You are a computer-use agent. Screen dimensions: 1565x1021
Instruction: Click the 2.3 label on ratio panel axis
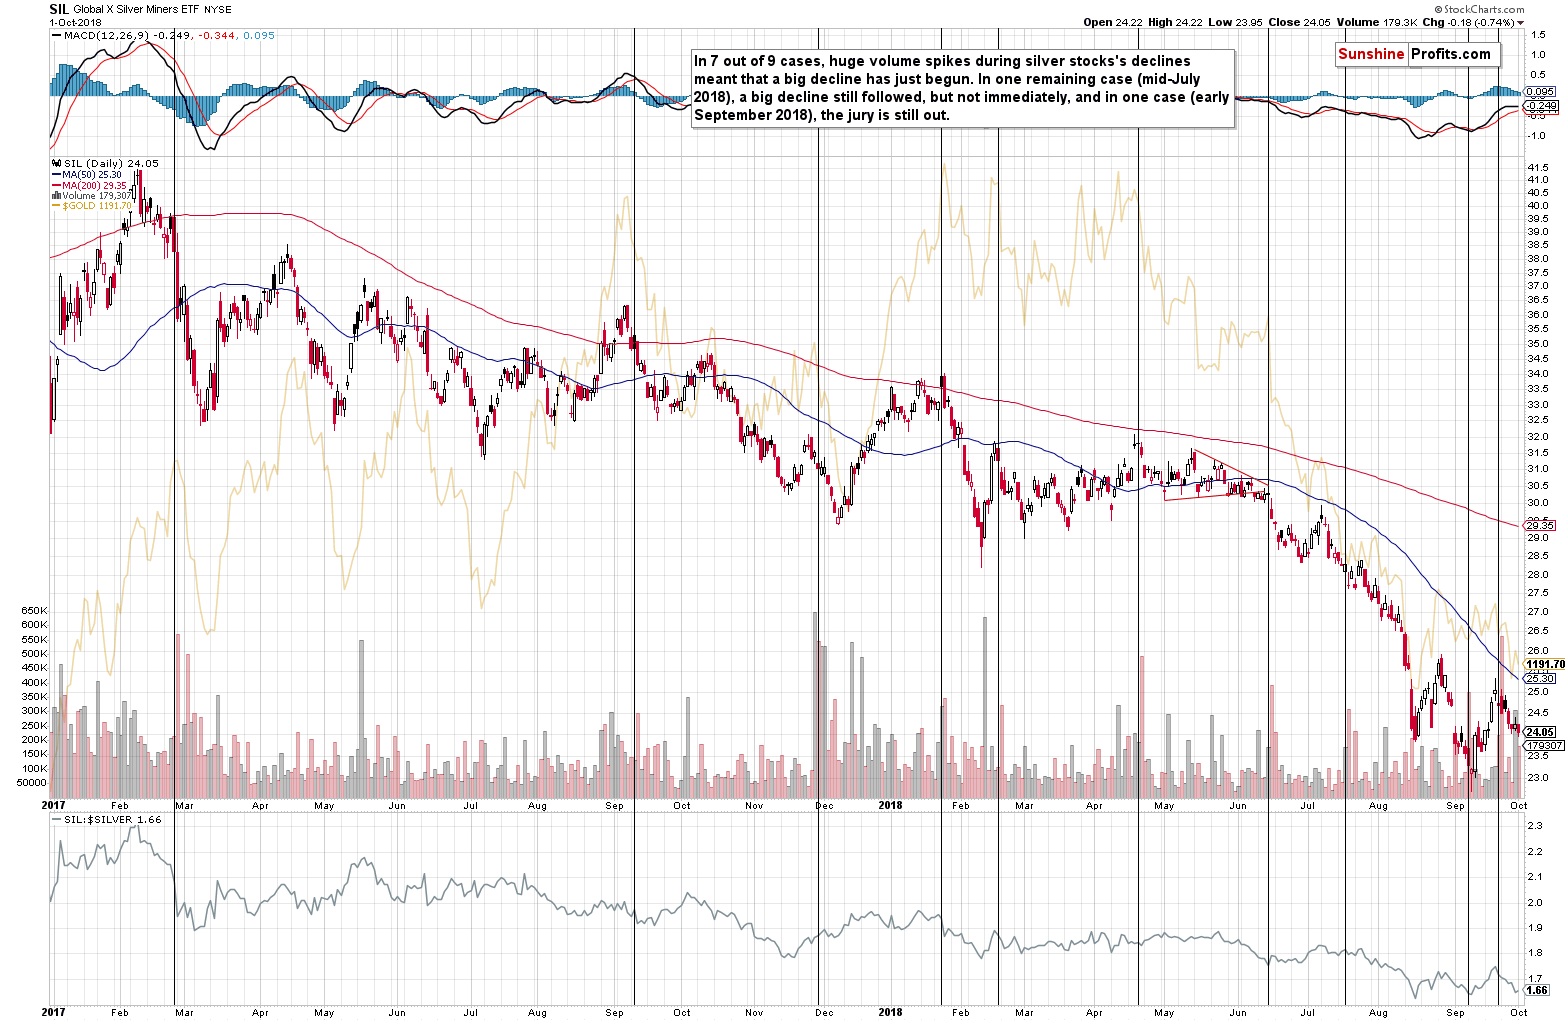point(1534,826)
